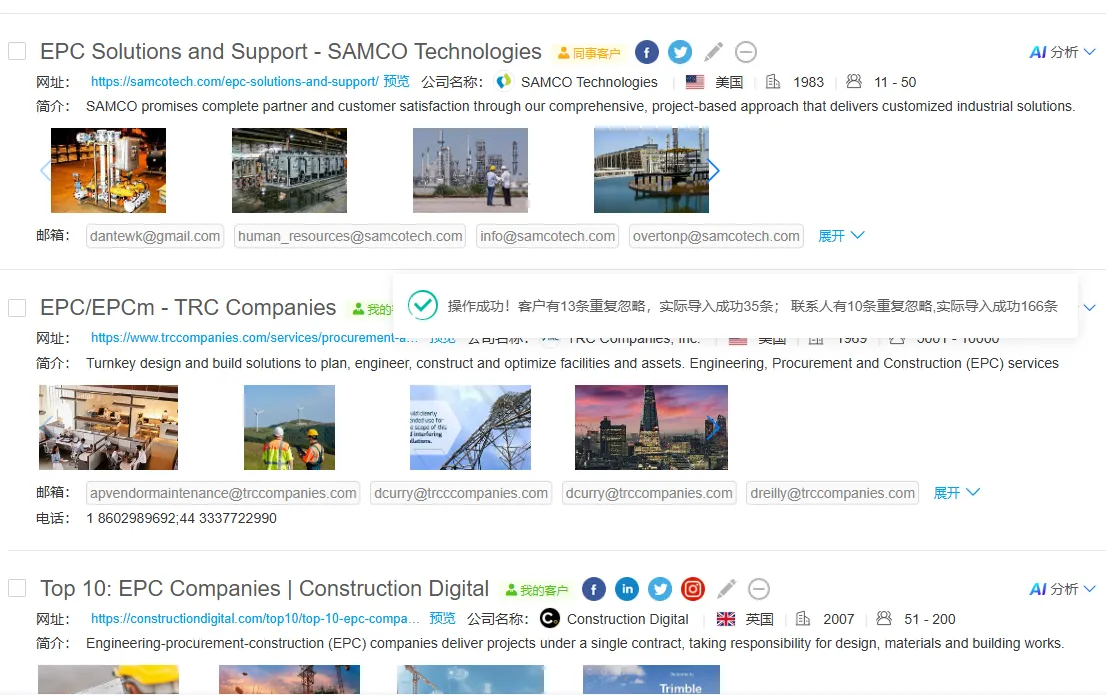Click the green success checkmark icon in notification
The image size is (1106, 695).
click(423, 306)
